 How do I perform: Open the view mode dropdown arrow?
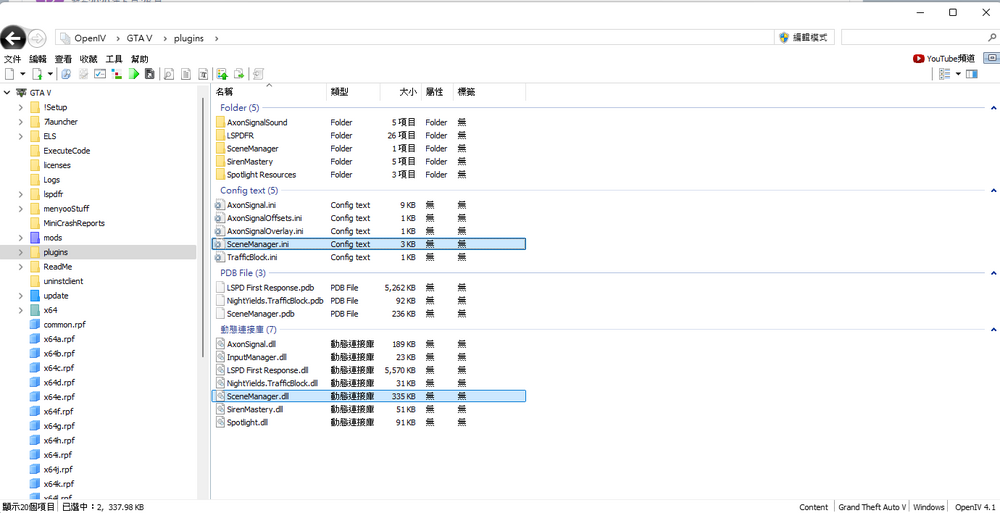point(958,74)
